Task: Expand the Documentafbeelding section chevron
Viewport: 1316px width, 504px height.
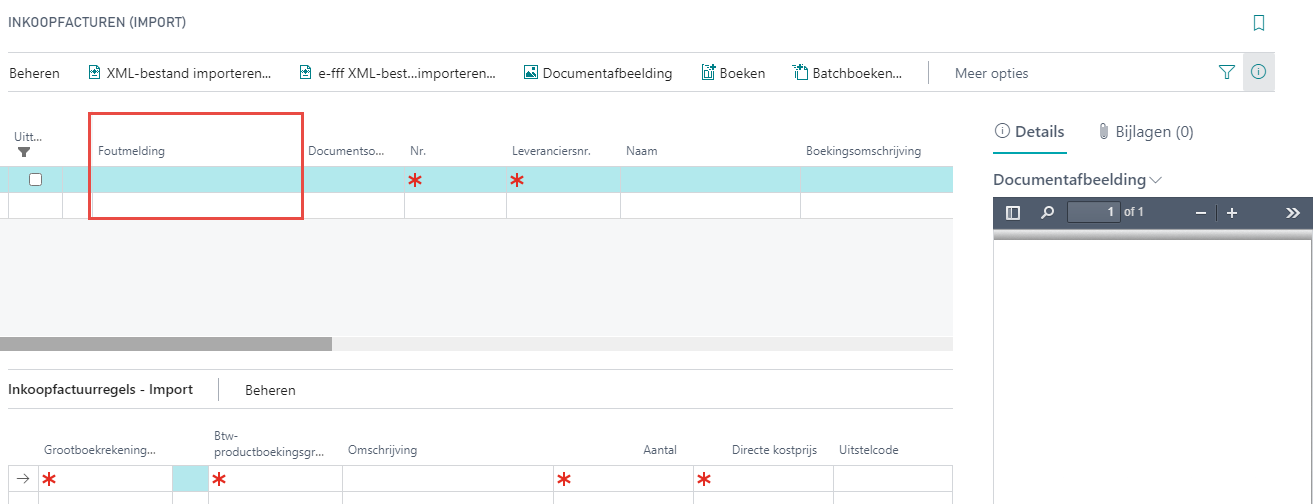Action: [x=1157, y=180]
